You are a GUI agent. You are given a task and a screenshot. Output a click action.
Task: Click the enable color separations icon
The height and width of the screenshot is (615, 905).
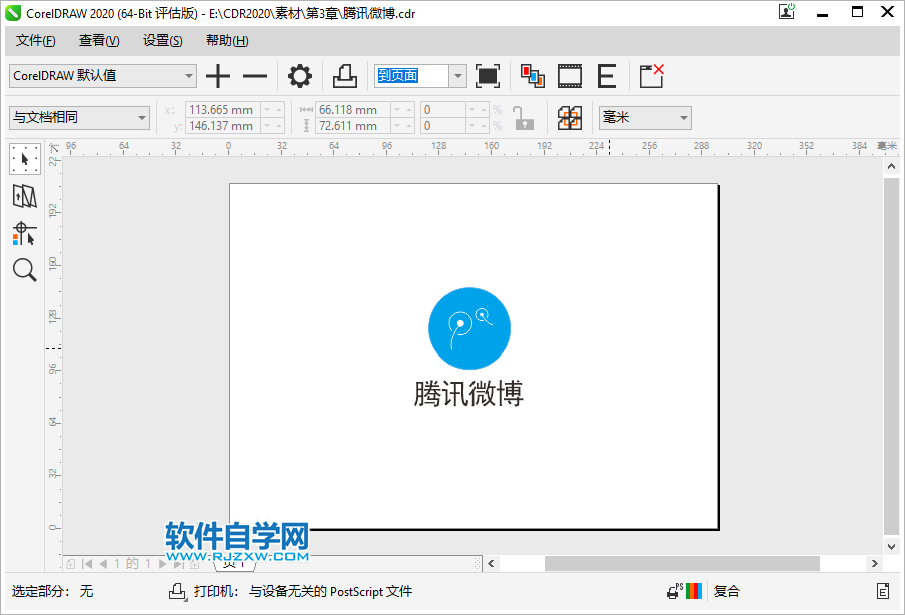(532, 76)
